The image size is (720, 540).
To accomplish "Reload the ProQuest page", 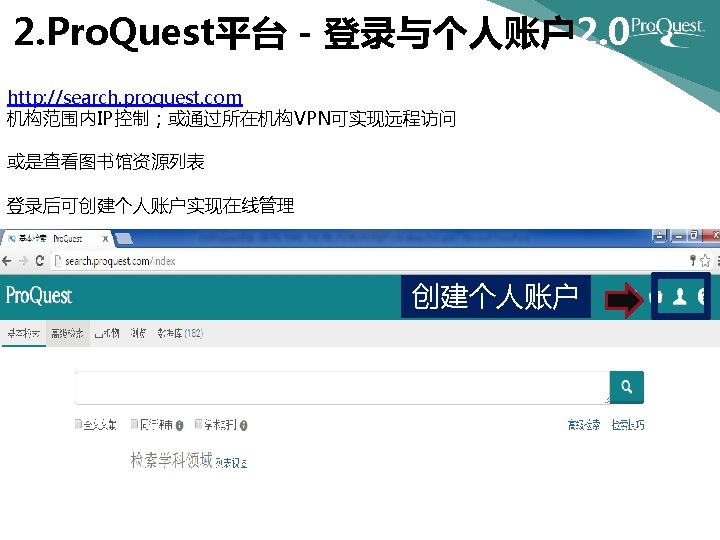I will click(x=39, y=261).
